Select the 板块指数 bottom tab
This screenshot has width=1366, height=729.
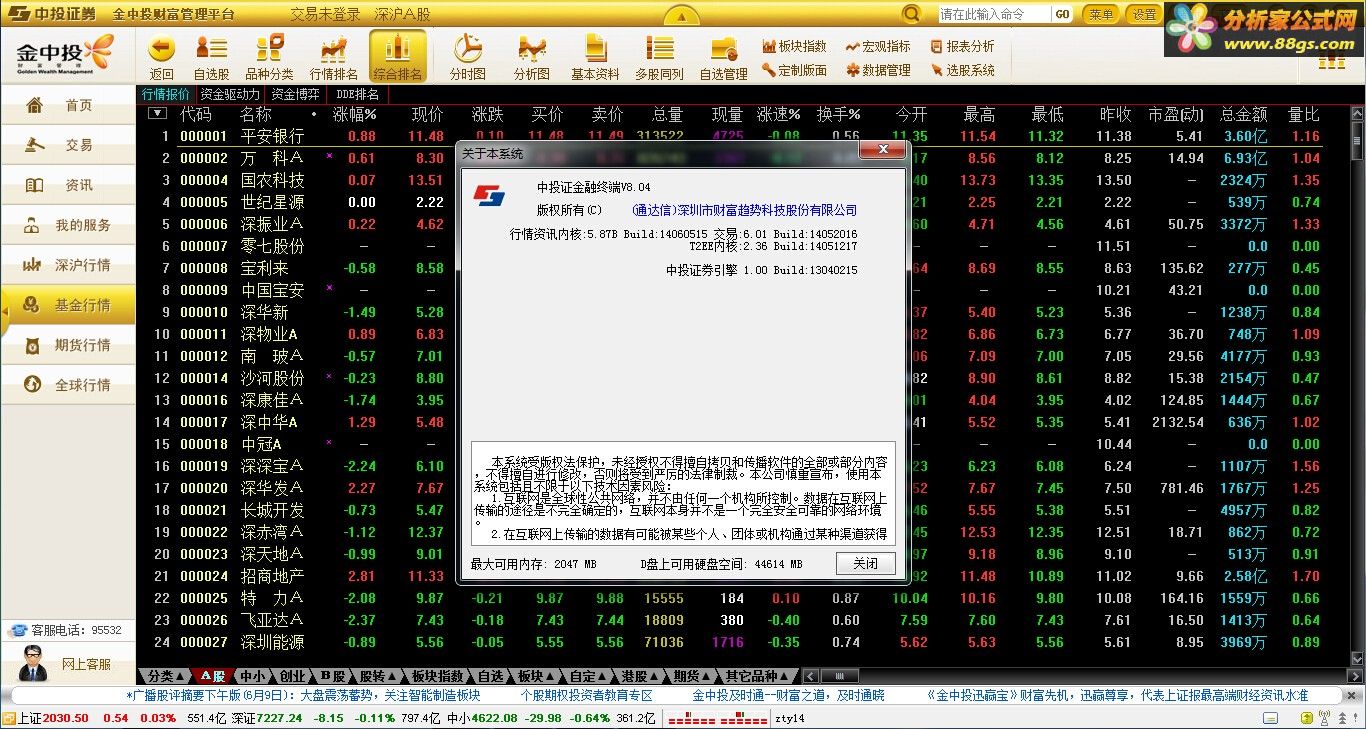pos(438,676)
